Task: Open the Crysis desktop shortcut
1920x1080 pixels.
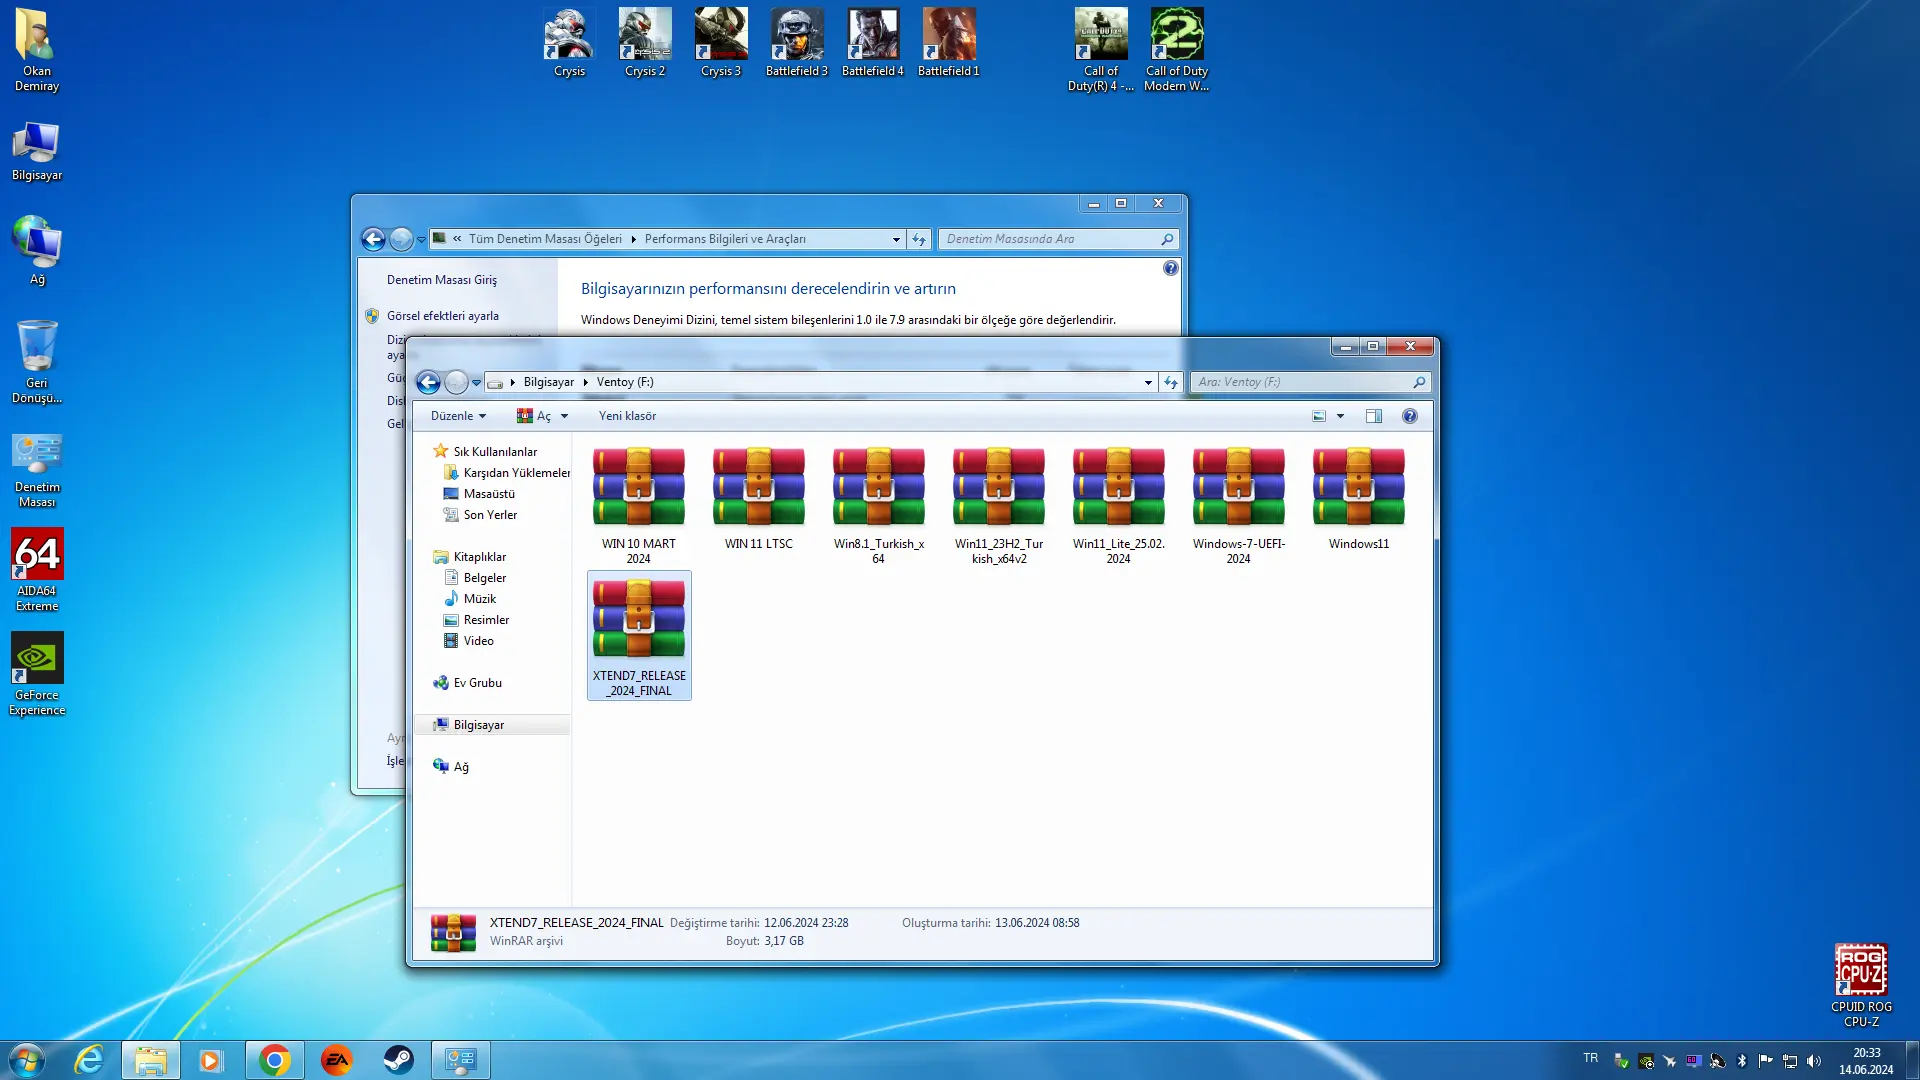Action: click(x=569, y=43)
